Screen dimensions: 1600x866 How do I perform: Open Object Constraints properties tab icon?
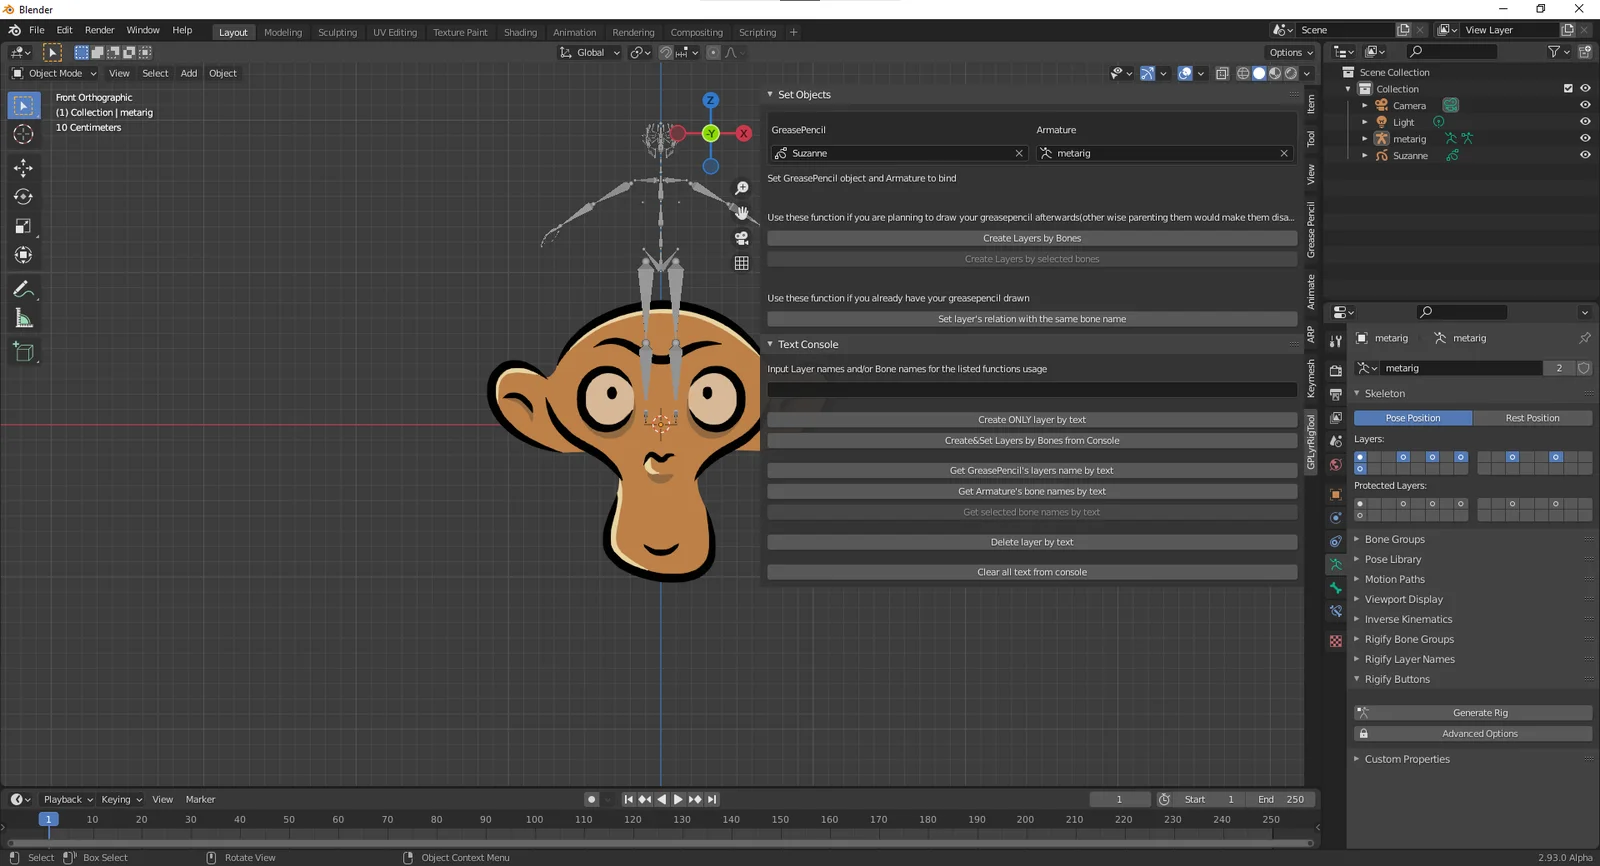[1336, 541]
